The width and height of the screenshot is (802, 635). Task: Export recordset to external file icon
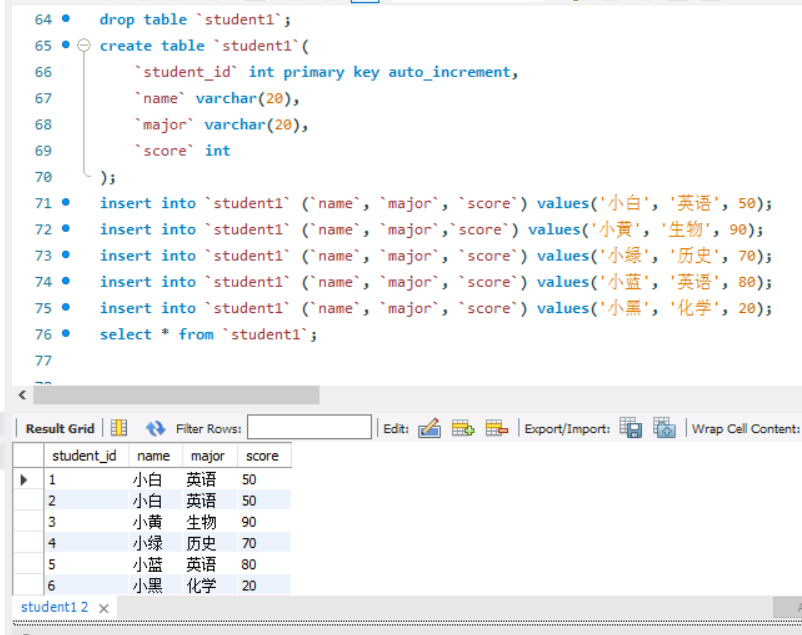pyautogui.click(x=631, y=427)
